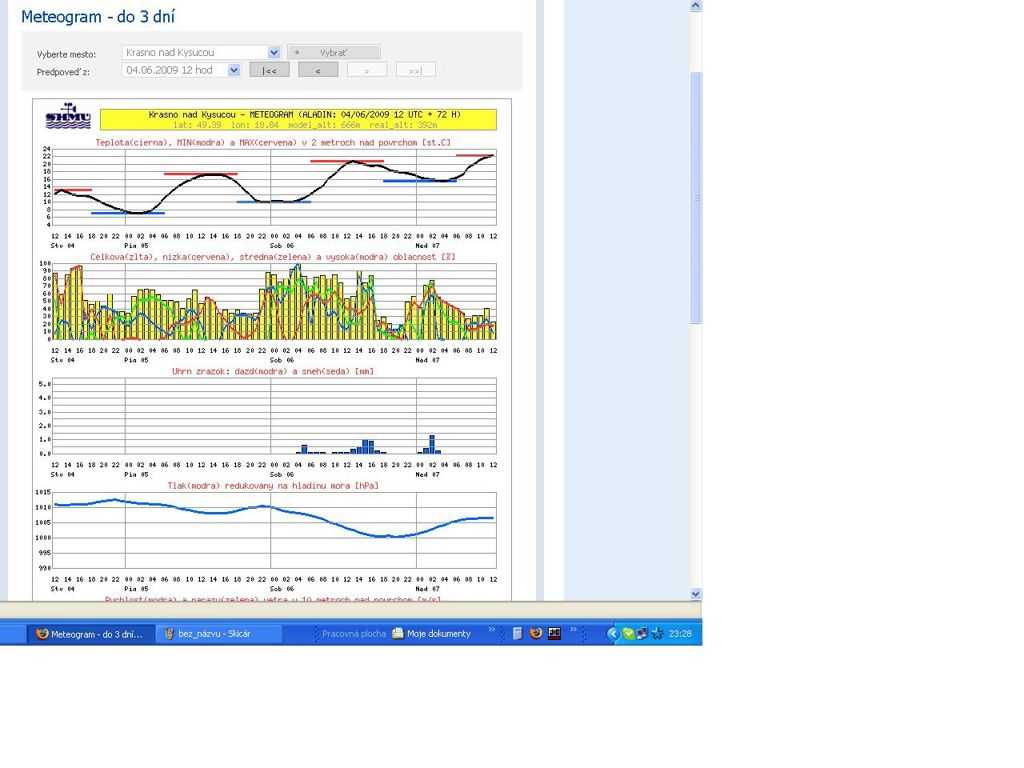Click the scrollbar down arrow
This screenshot has width=1024, height=768.
point(696,594)
